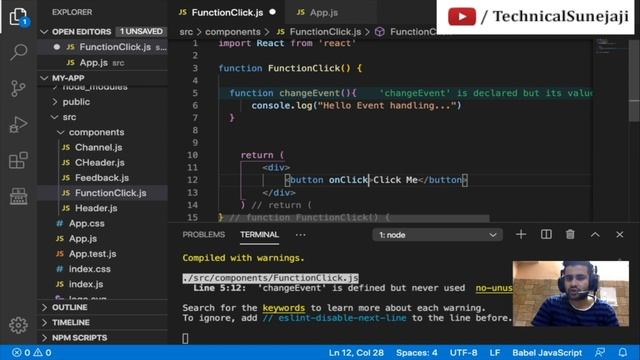Click the 'components' breadcrumb segment
This screenshot has height=360, width=640.
point(233,32)
